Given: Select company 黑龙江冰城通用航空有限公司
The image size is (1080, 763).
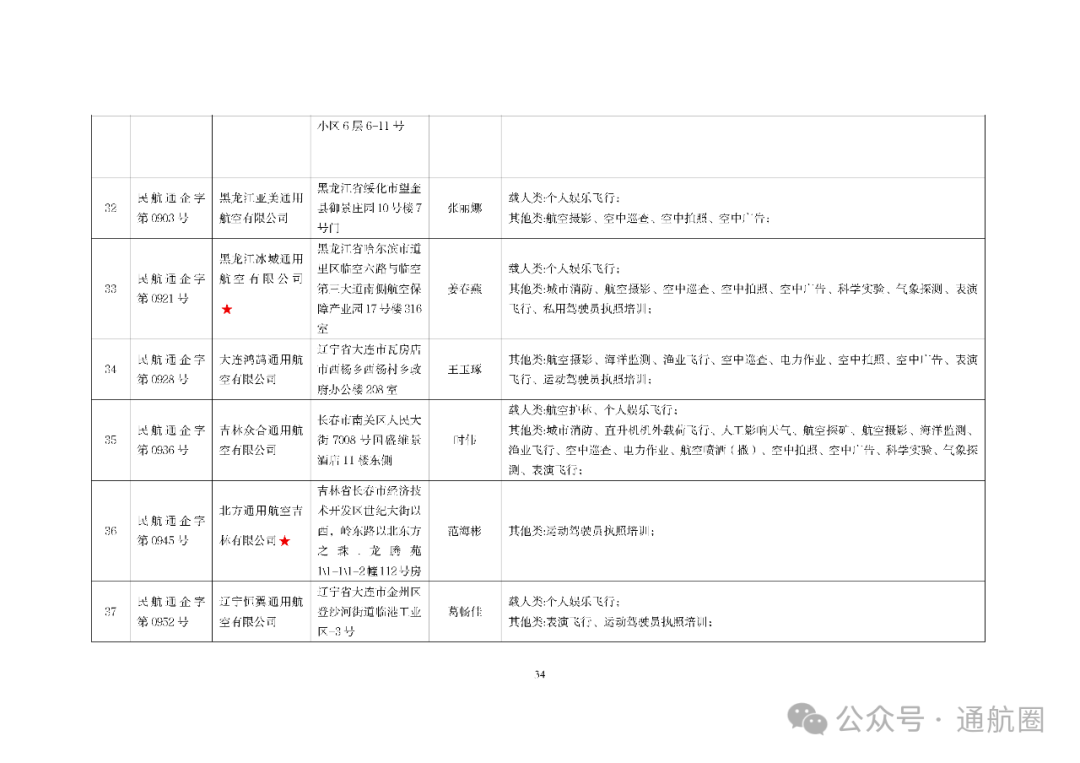Looking at the screenshot, I should 261,269.
